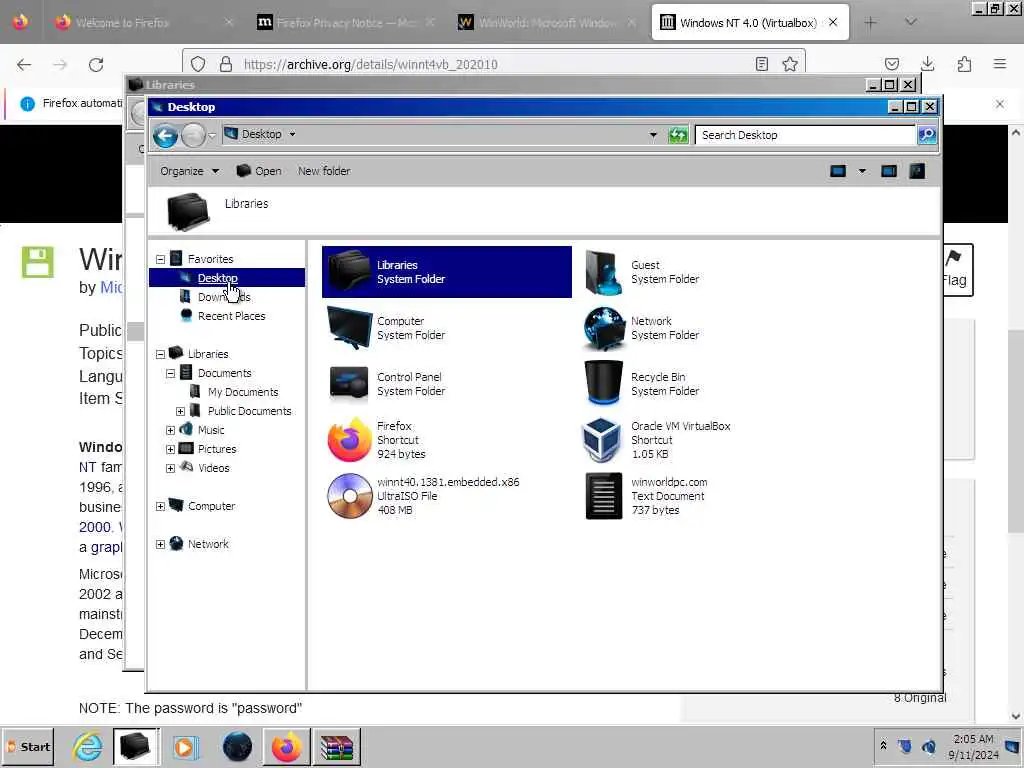
Task: Select winnt40.1381.embedded.x86 ISO file icon
Action: pos(349,496)
